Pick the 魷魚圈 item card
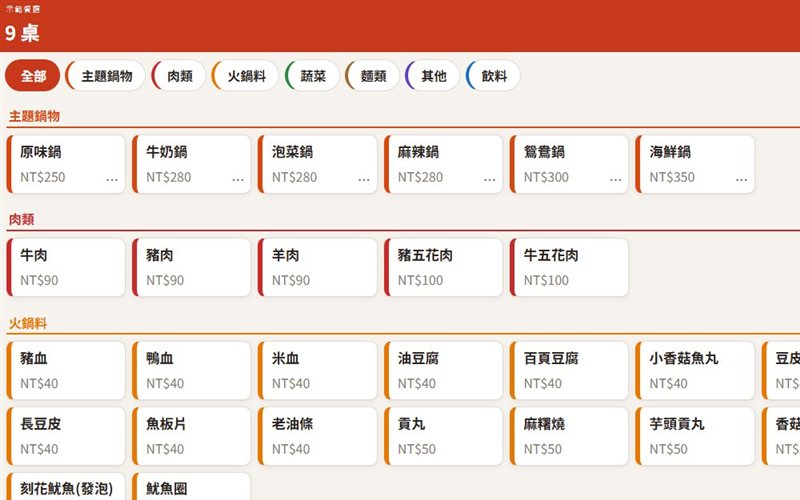Screen dimensions: 800x500 tap(191, 486)
